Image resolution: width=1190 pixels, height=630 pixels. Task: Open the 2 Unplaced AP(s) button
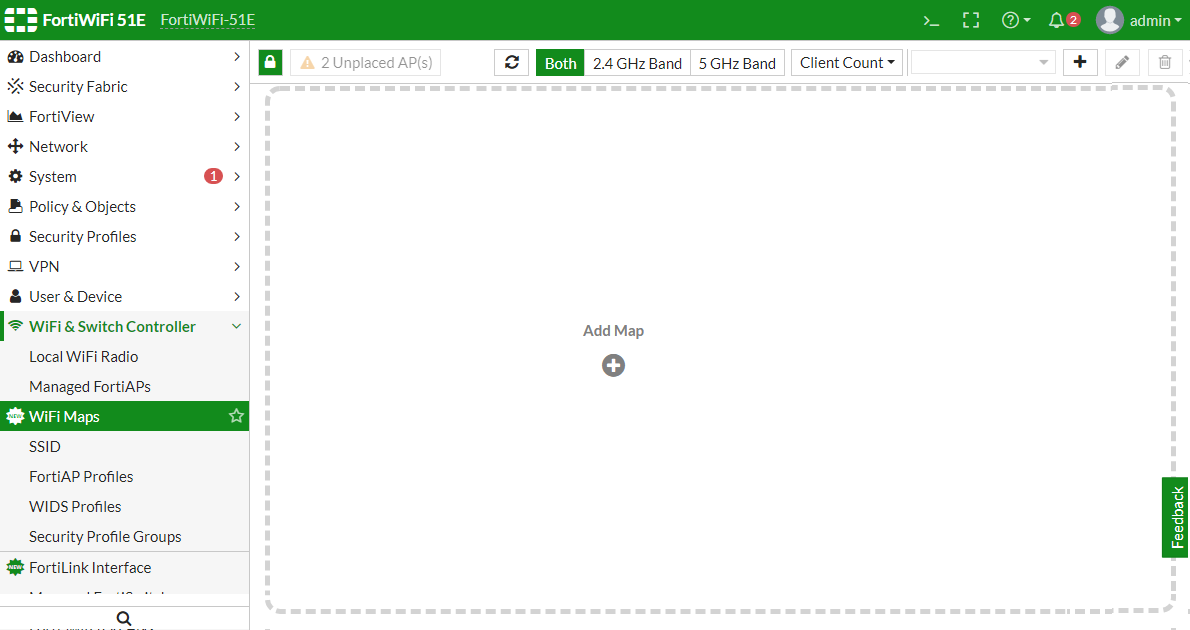(366, 62)
